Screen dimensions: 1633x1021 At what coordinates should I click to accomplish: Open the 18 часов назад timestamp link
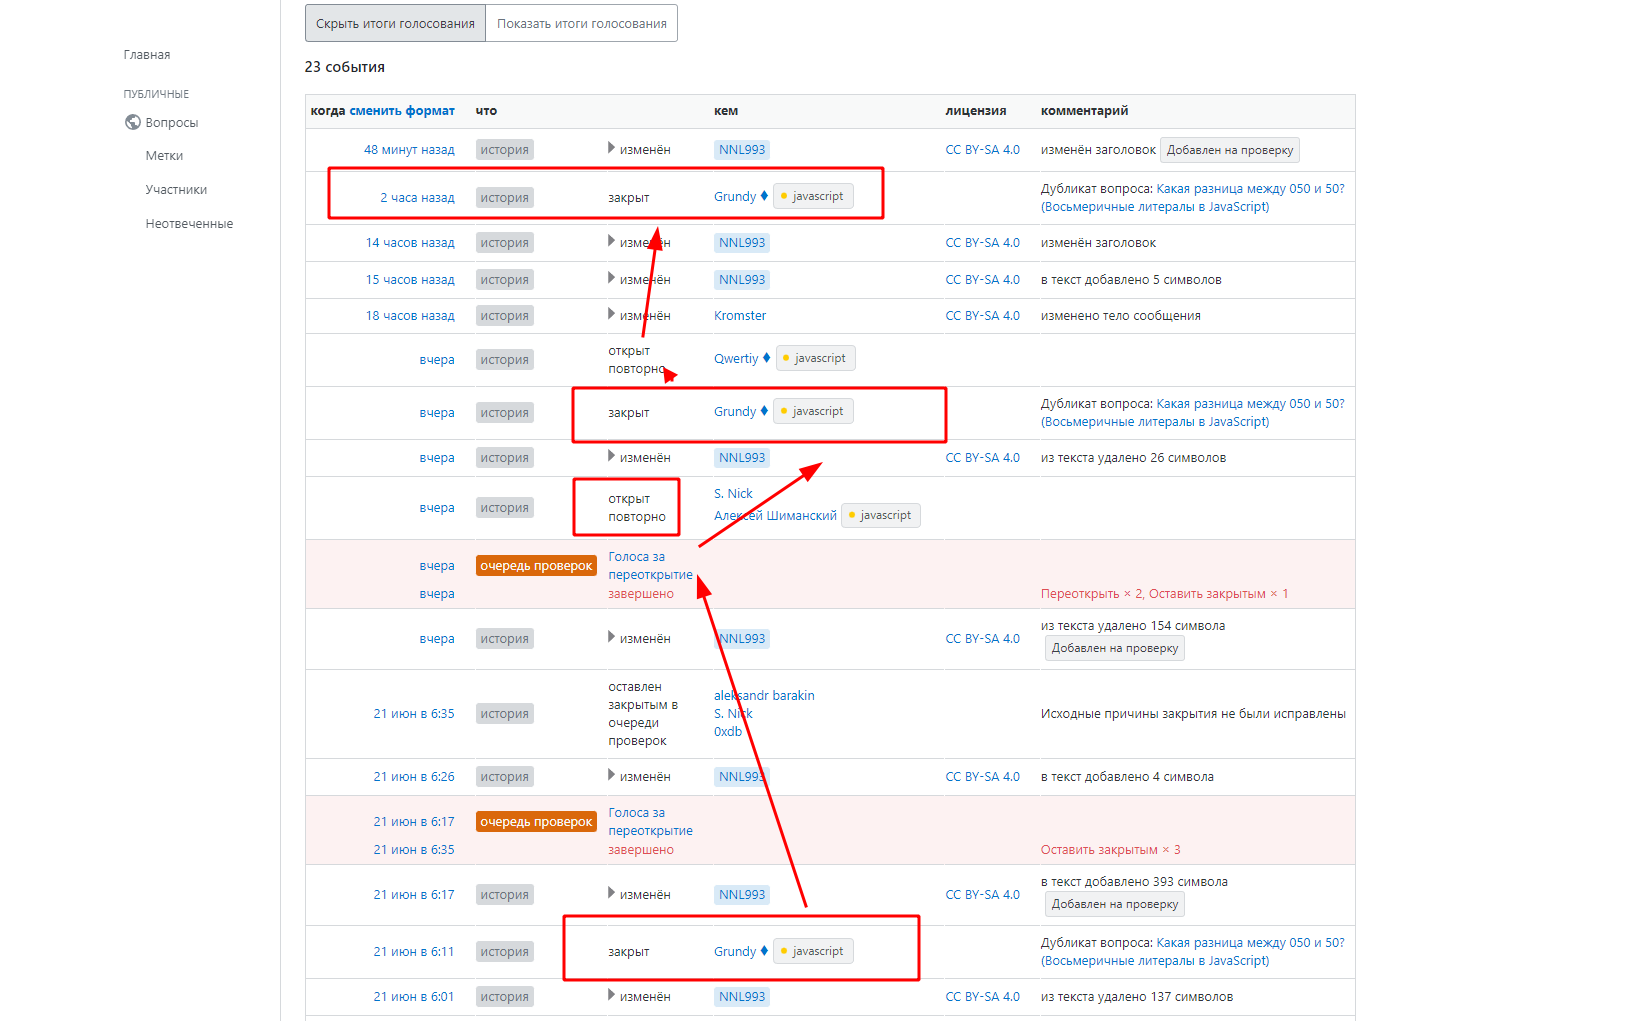[410, 316]
